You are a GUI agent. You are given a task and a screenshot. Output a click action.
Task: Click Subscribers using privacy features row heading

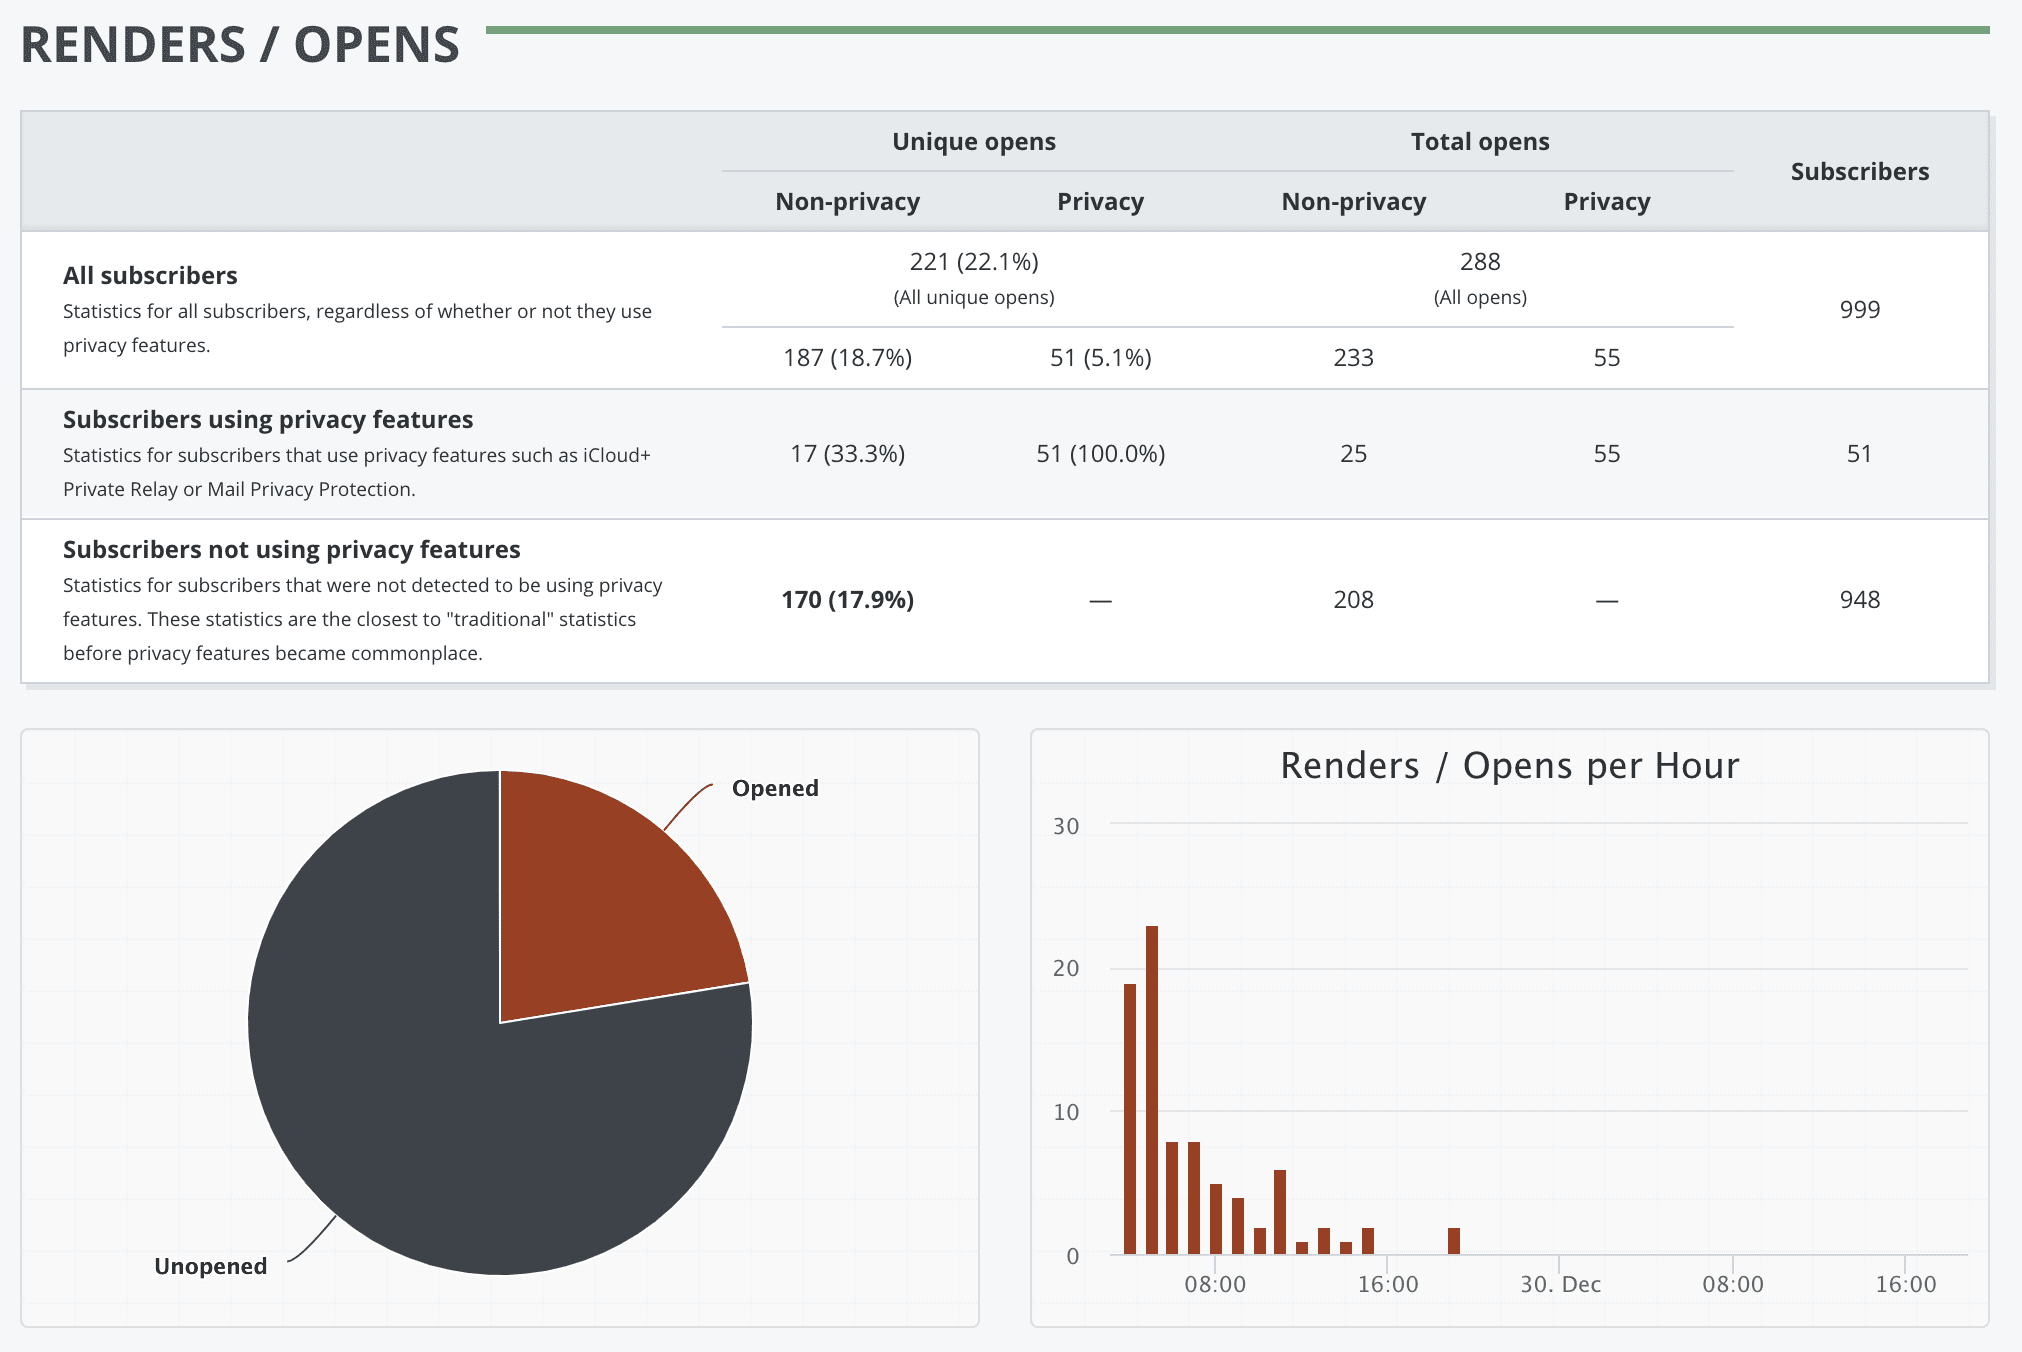[268, 419]
